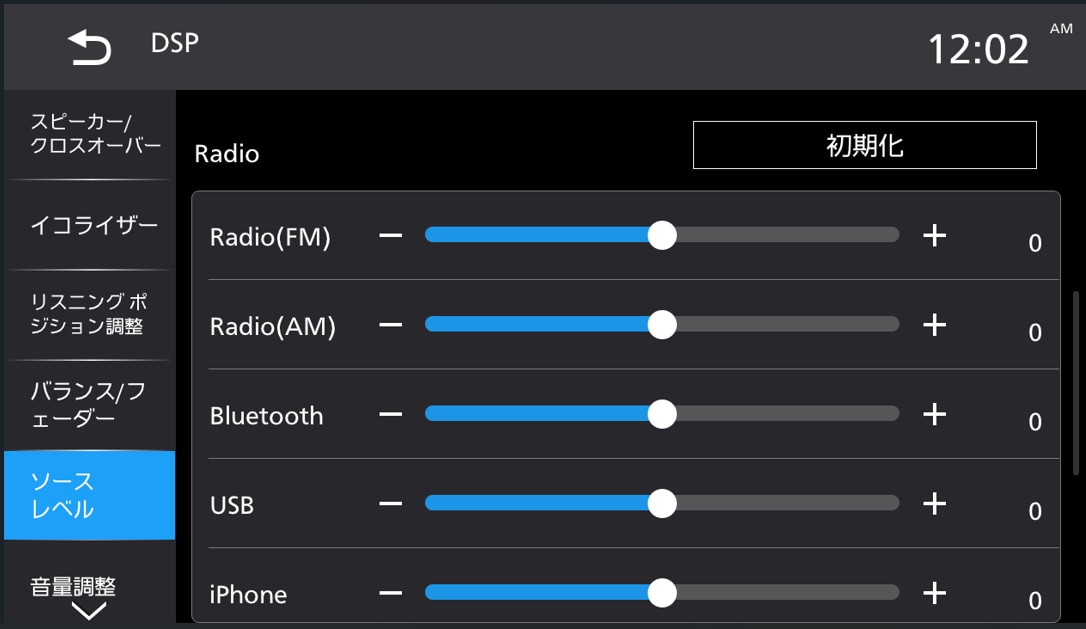
Task: Increase USB source level using plus
Action: 934,504
